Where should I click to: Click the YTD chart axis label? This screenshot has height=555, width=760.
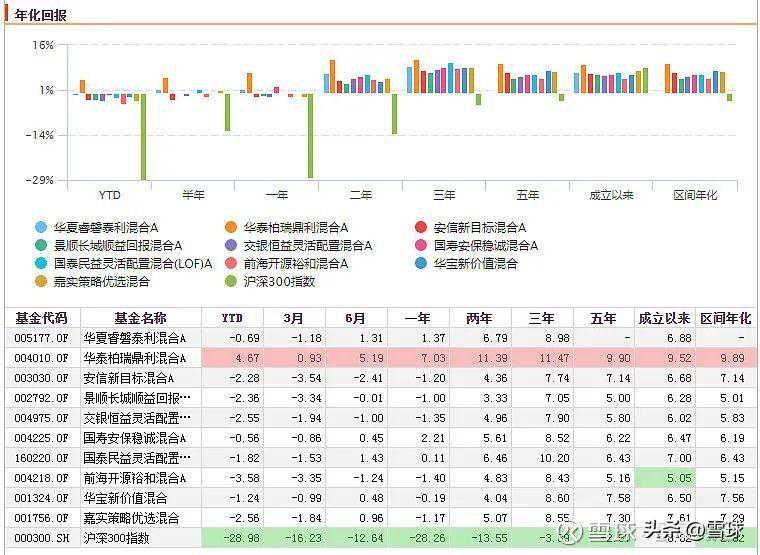[x=110, y=195]
